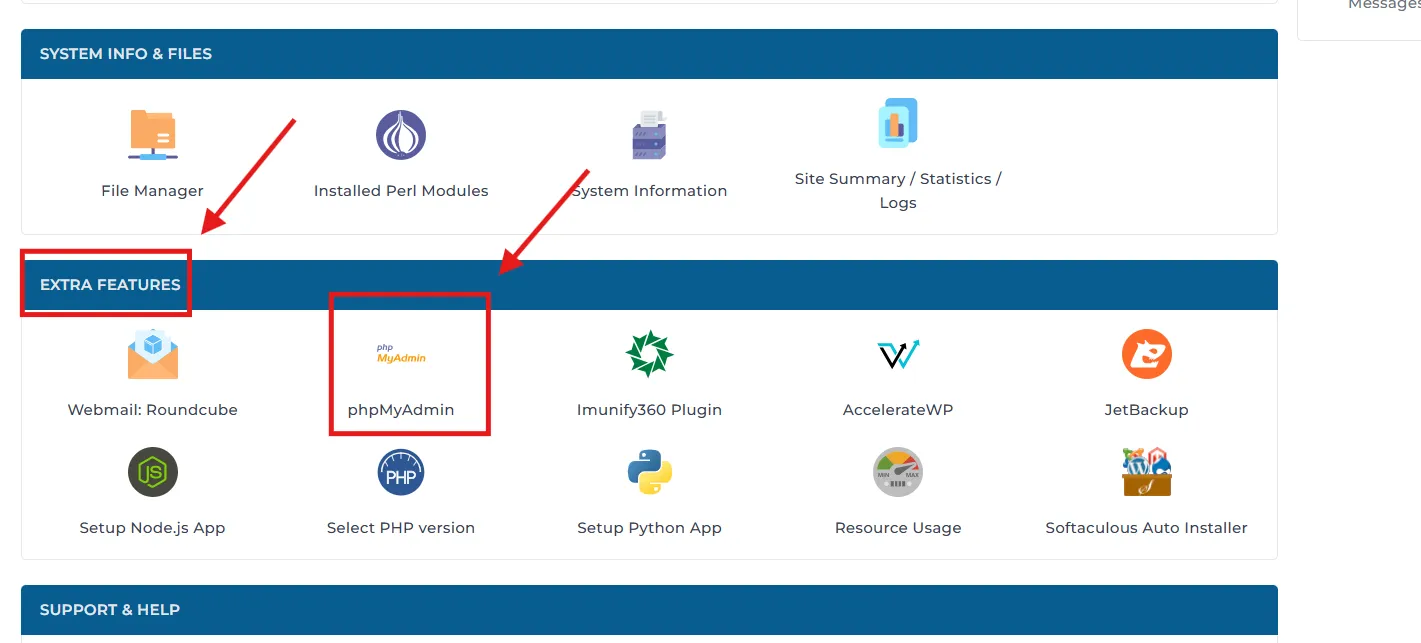Click the "Softaculous Auto Installer" text label
1421x643 pixels.
click(x=1146, y=528)
